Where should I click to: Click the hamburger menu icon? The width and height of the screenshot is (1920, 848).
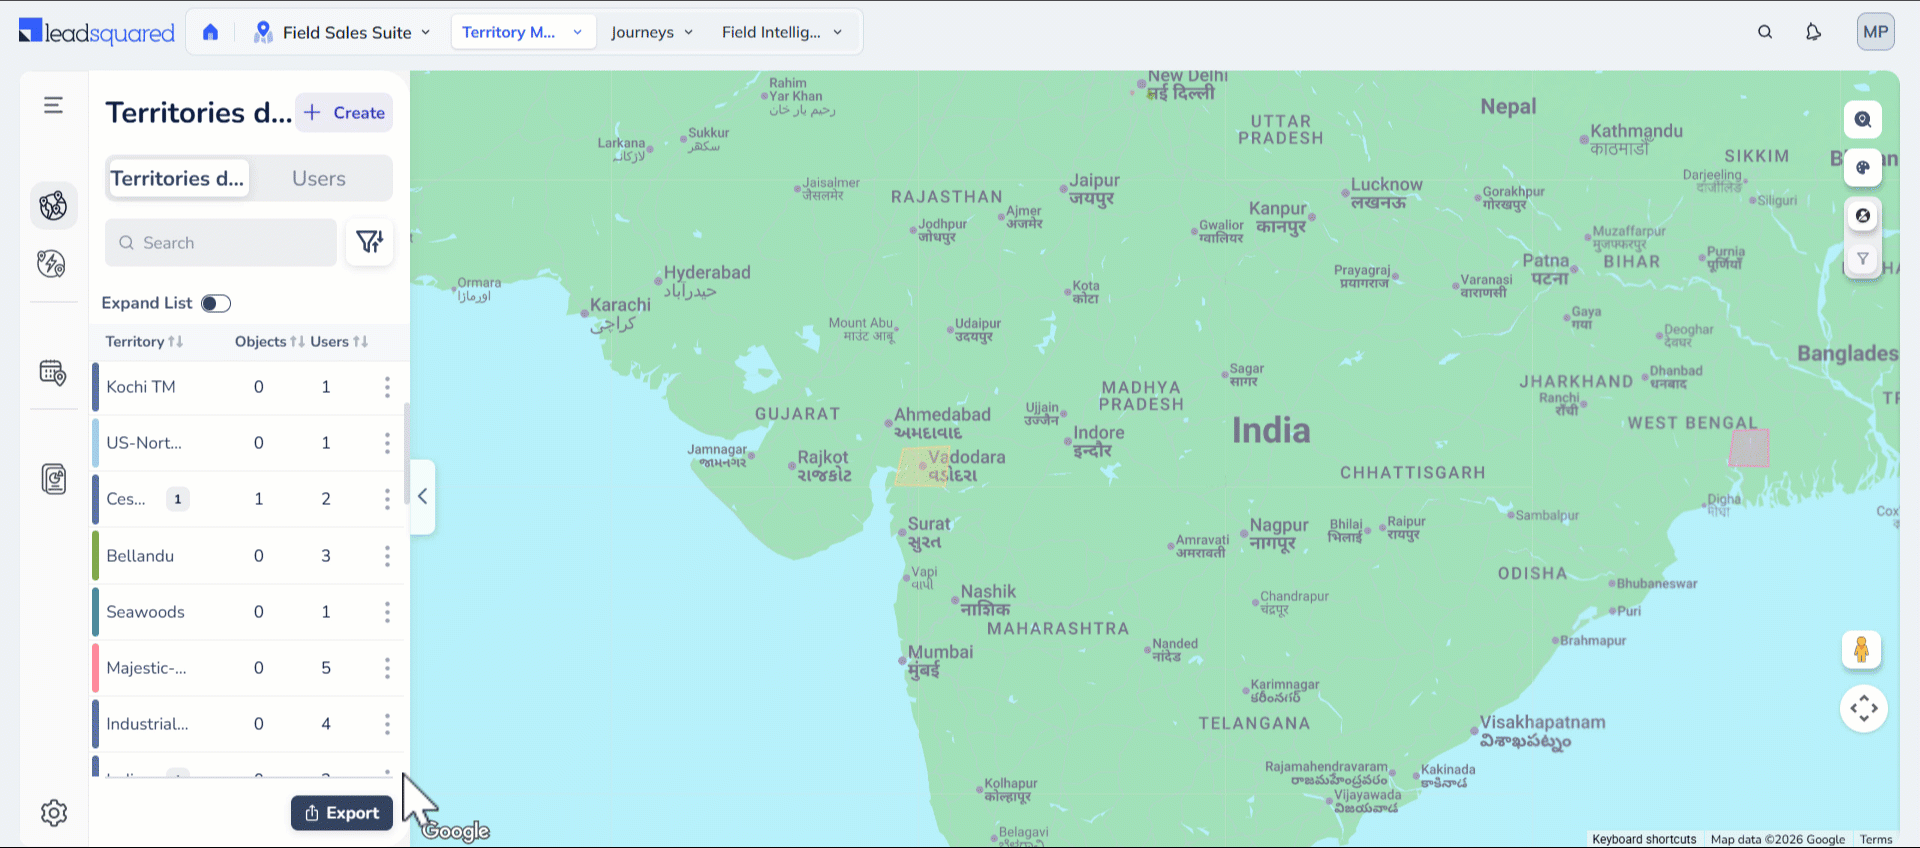pos(54,105)
